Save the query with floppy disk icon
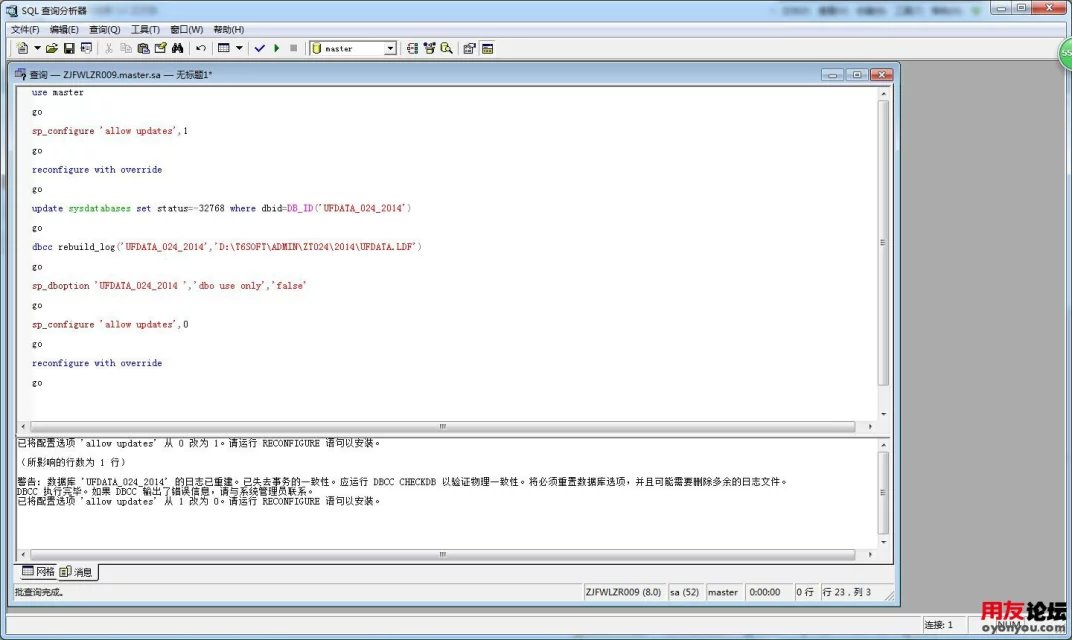 tap(69, 48)
